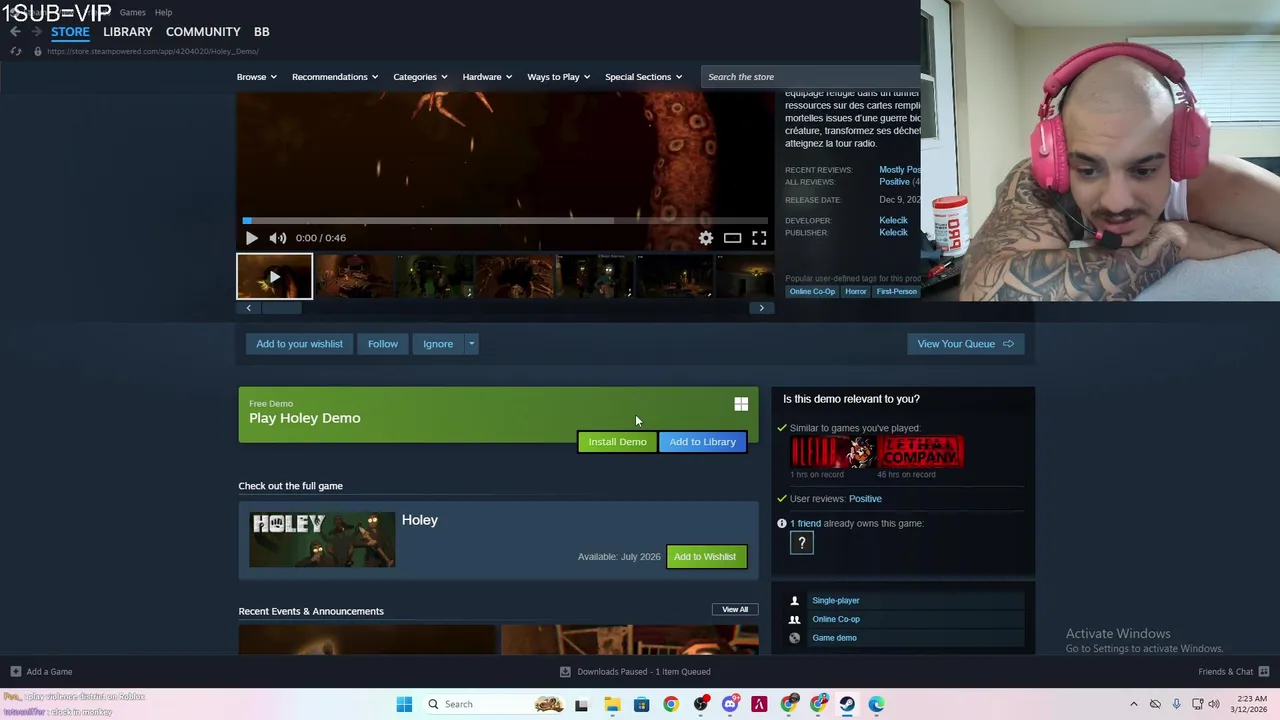
Task: Open Steam from the taskbar
Action: point(847,704)
